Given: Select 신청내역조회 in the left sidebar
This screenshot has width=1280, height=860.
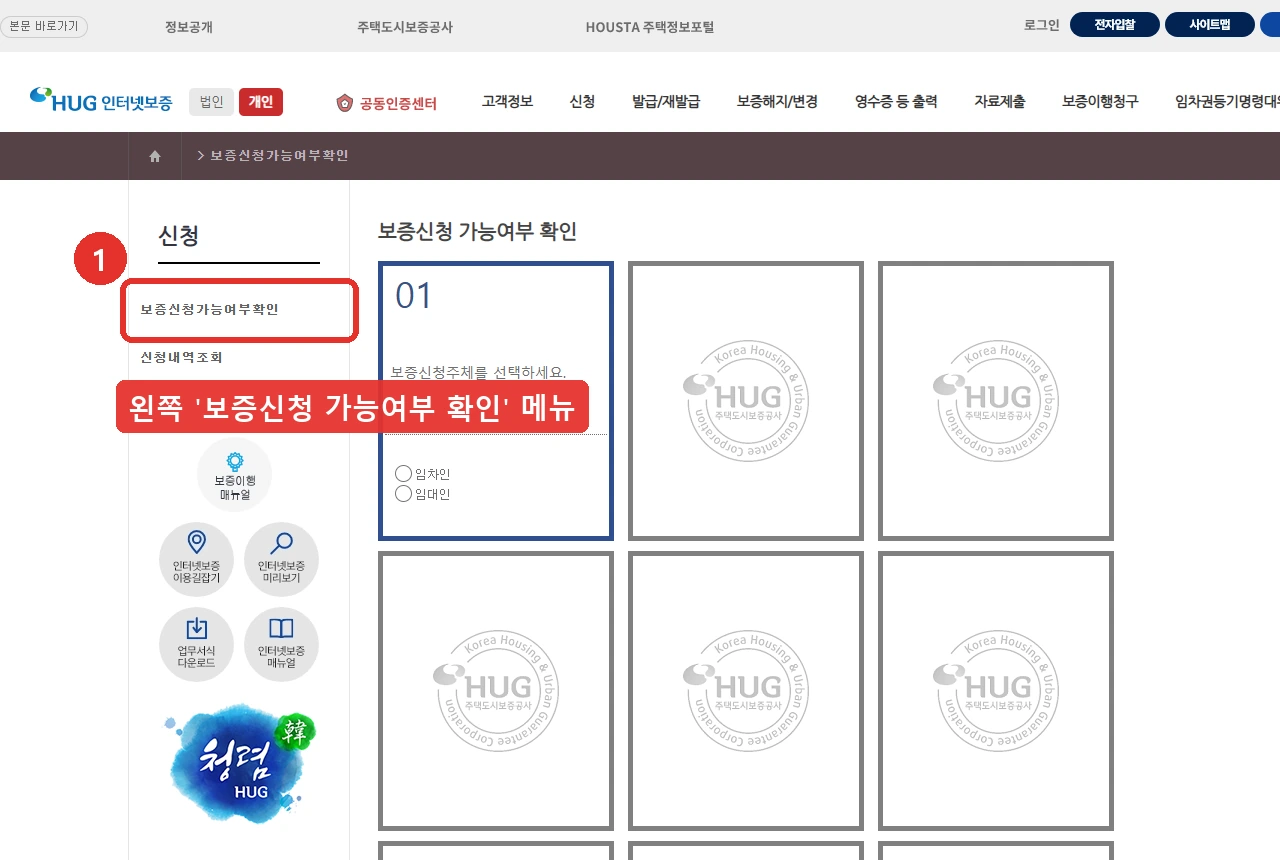Looking at the screenshot, I should [x=181, y=357].
